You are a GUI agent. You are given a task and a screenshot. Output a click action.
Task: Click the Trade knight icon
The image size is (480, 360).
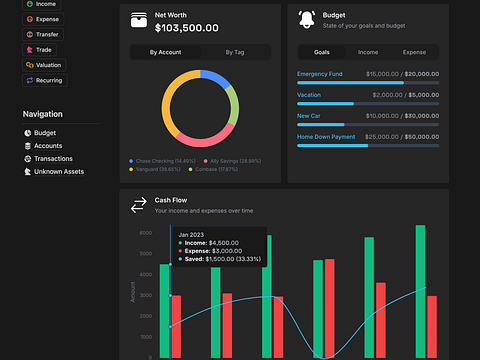pos(30,50)
